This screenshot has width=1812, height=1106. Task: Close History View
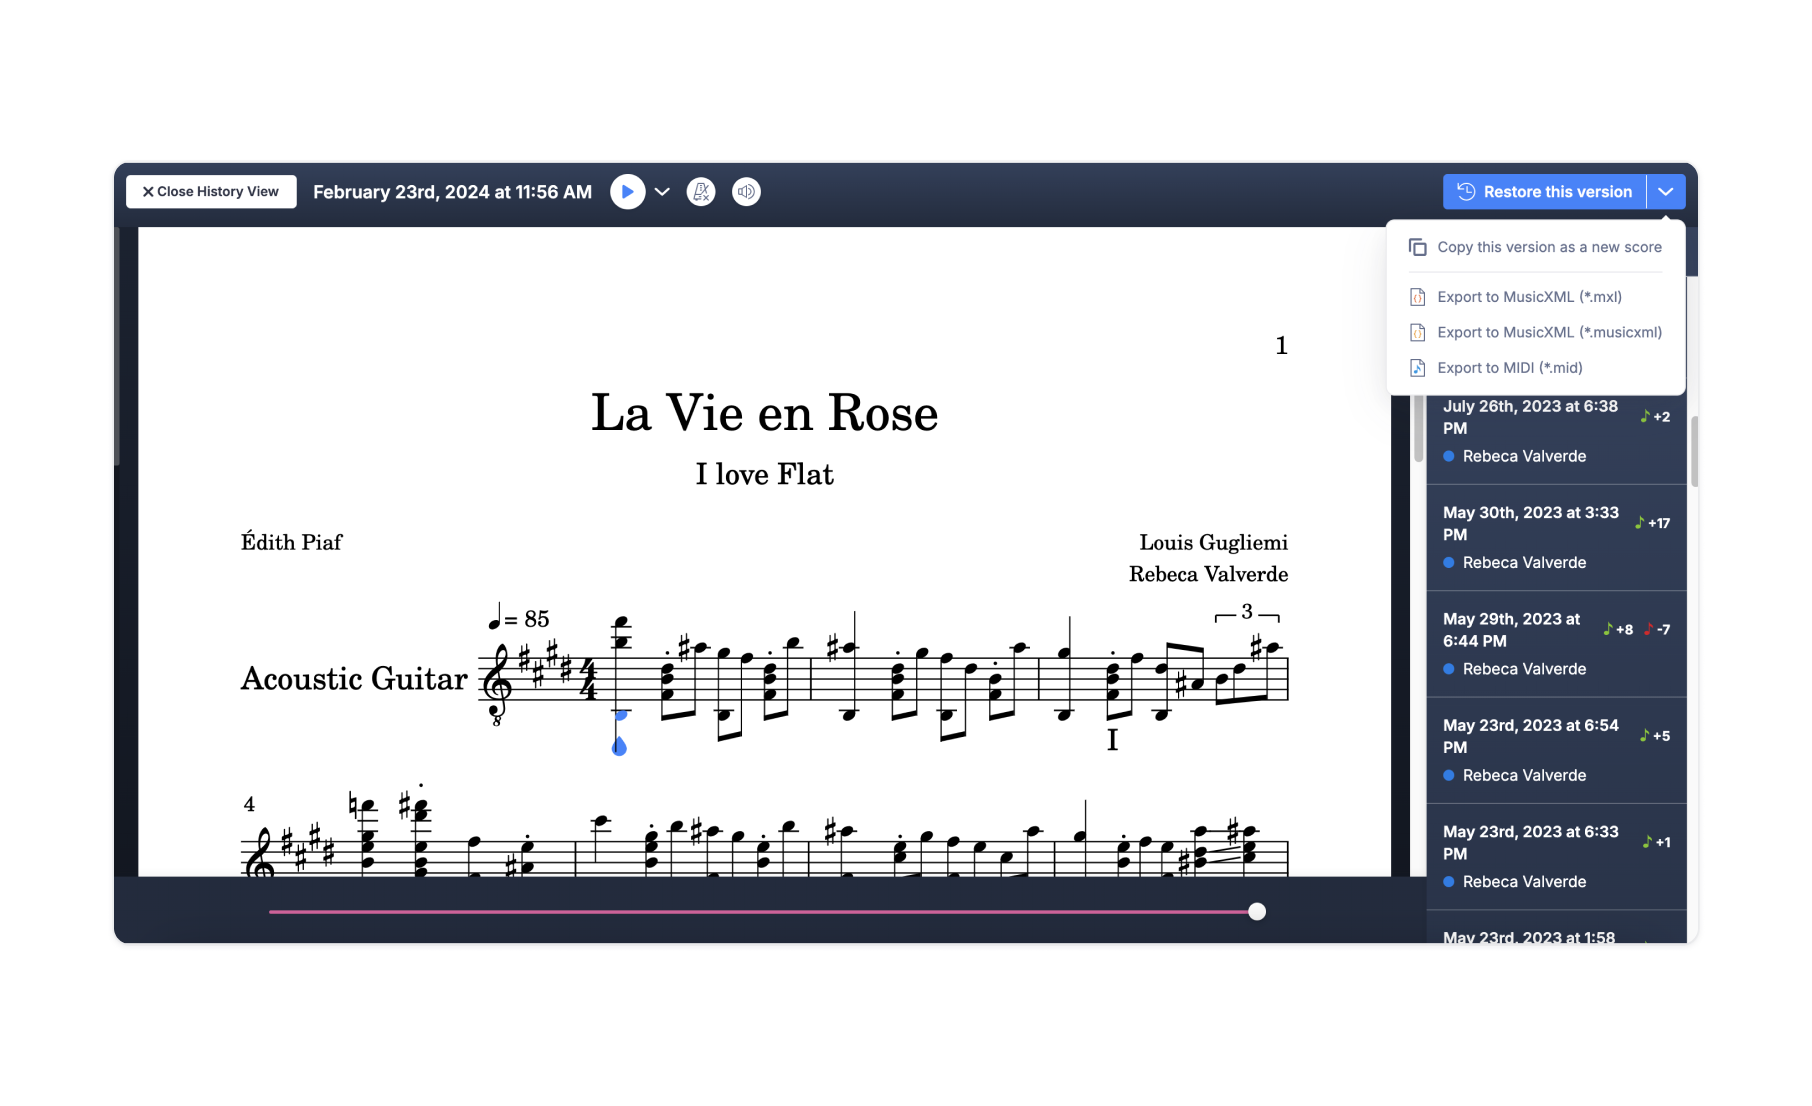pos(211,192)
